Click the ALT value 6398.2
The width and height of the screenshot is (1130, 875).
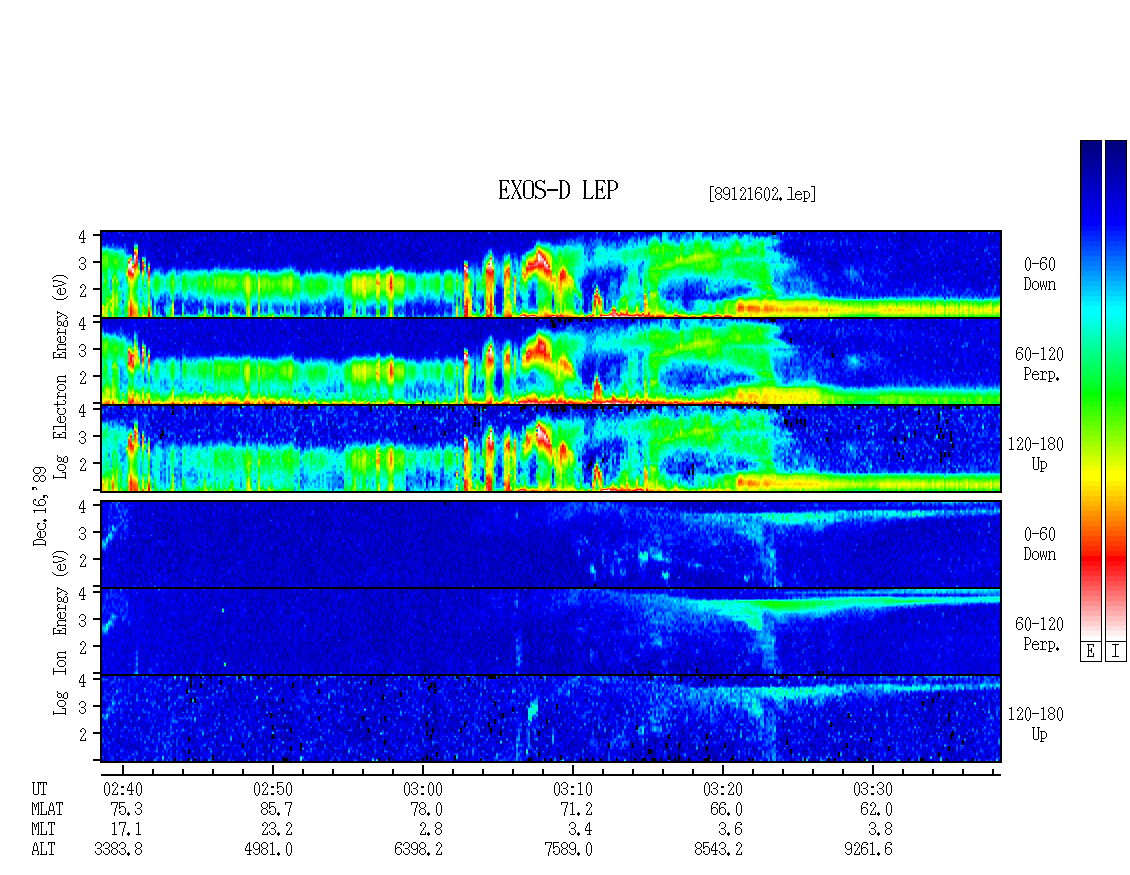[418, 850]
